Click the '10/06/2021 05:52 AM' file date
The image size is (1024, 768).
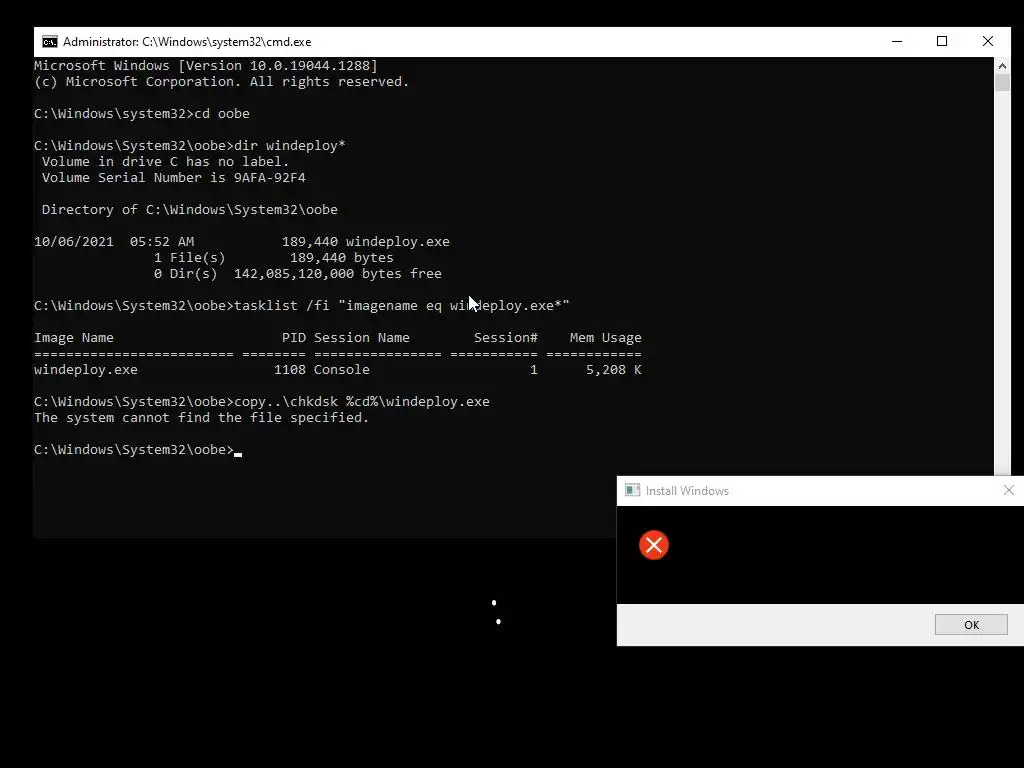tap(114, 242)
